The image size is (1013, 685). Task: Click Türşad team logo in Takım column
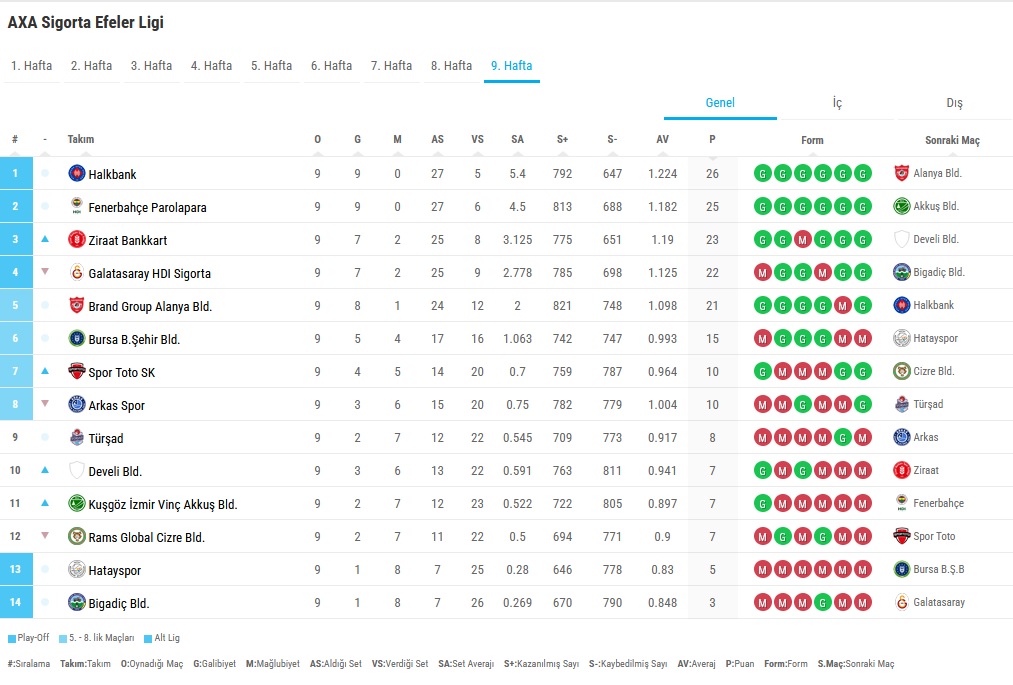(77, 437)
